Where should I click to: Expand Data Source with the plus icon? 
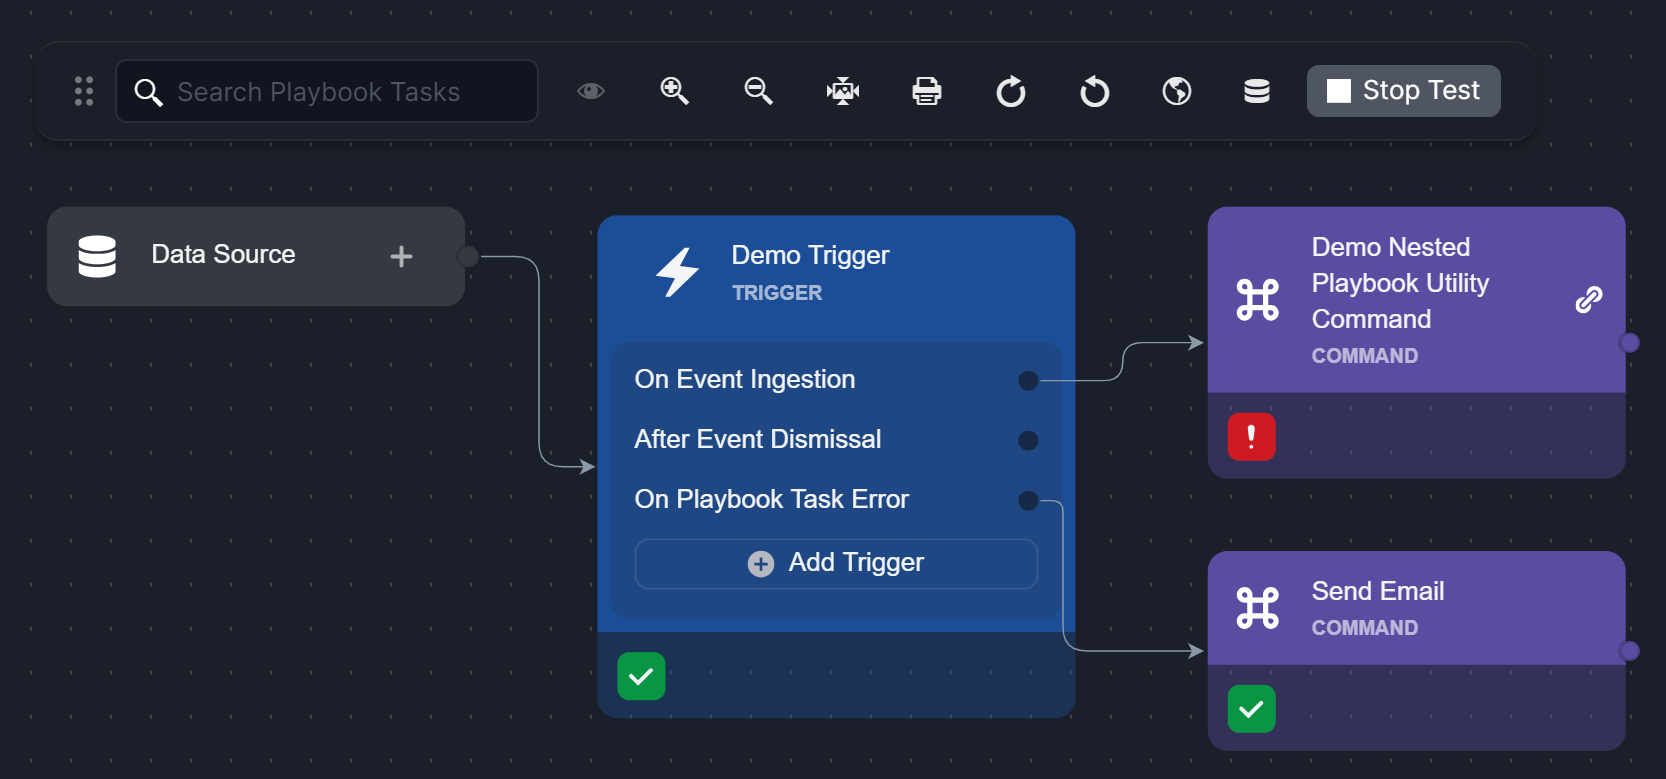coord(401,257)
